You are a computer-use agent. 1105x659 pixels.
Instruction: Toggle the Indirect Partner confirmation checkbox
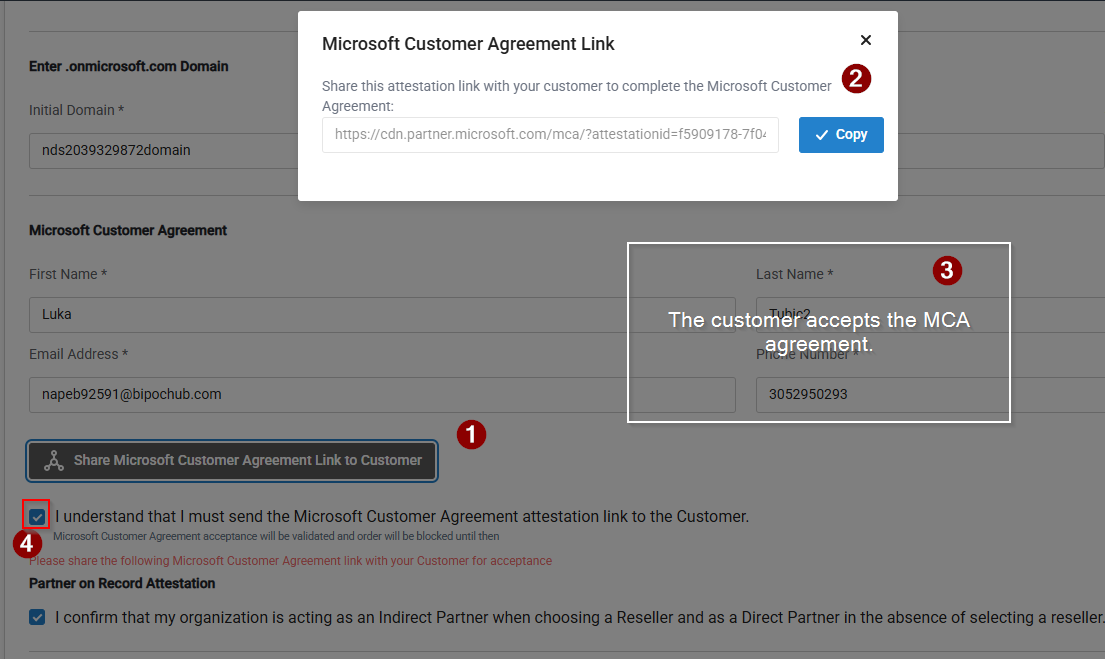click(x=37, y=617)
